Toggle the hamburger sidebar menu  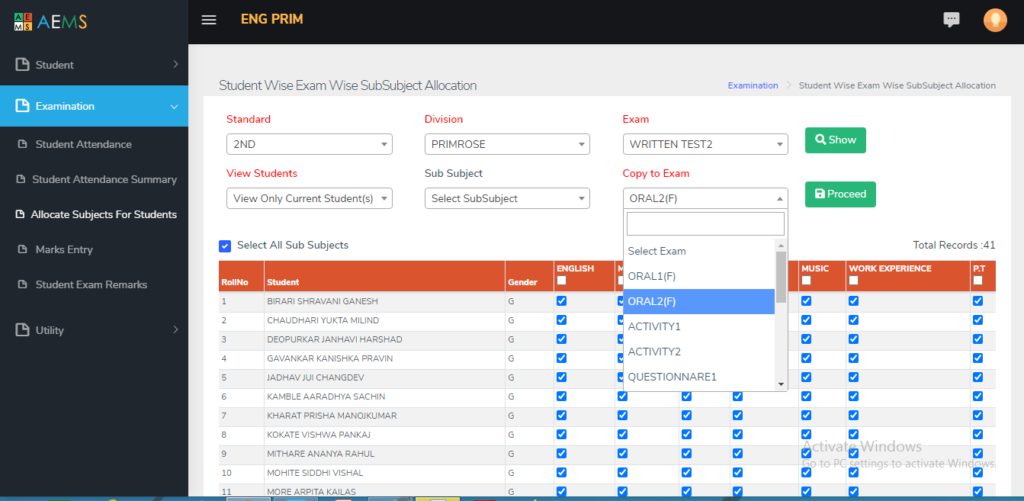[209, 20]
